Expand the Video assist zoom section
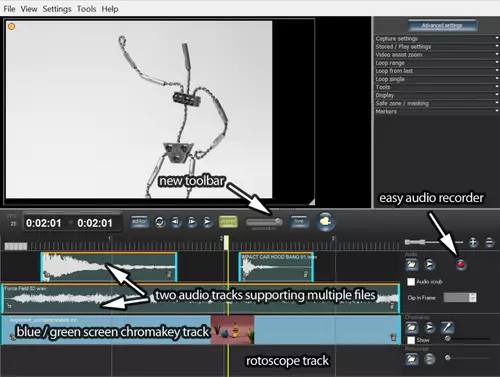This screenshot has height=377, width=500. [x=436, y=55]
